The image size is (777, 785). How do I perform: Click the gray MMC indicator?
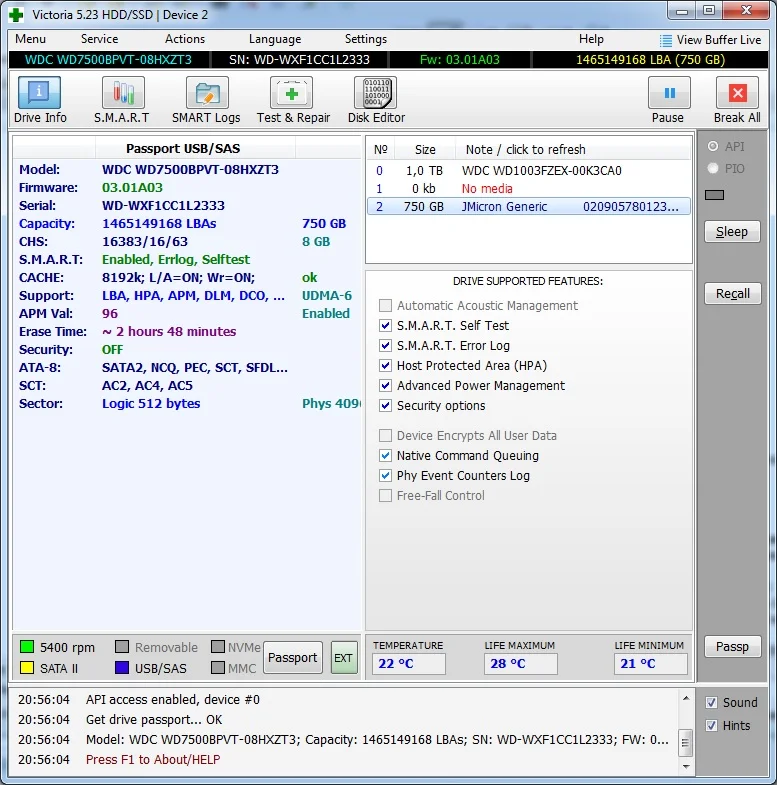218,668
